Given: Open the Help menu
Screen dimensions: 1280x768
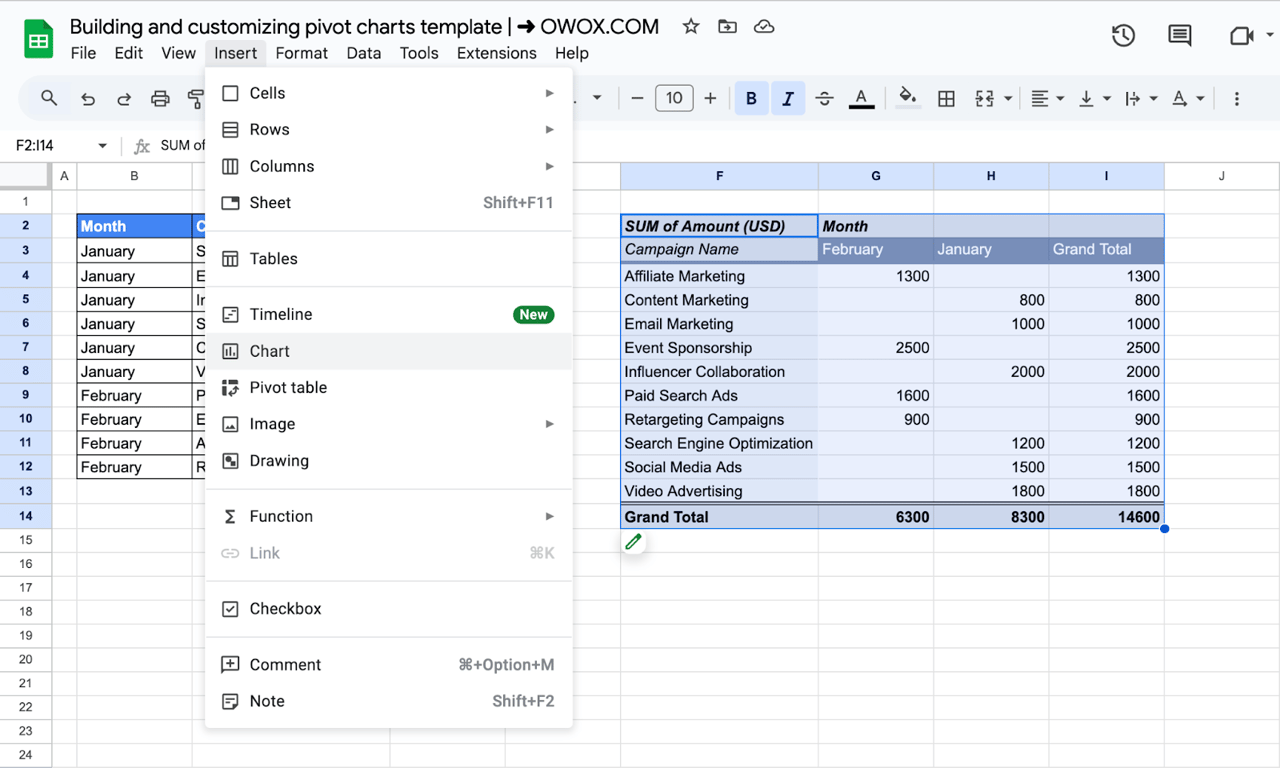Looking at the screenshot, I should point(572,53).
